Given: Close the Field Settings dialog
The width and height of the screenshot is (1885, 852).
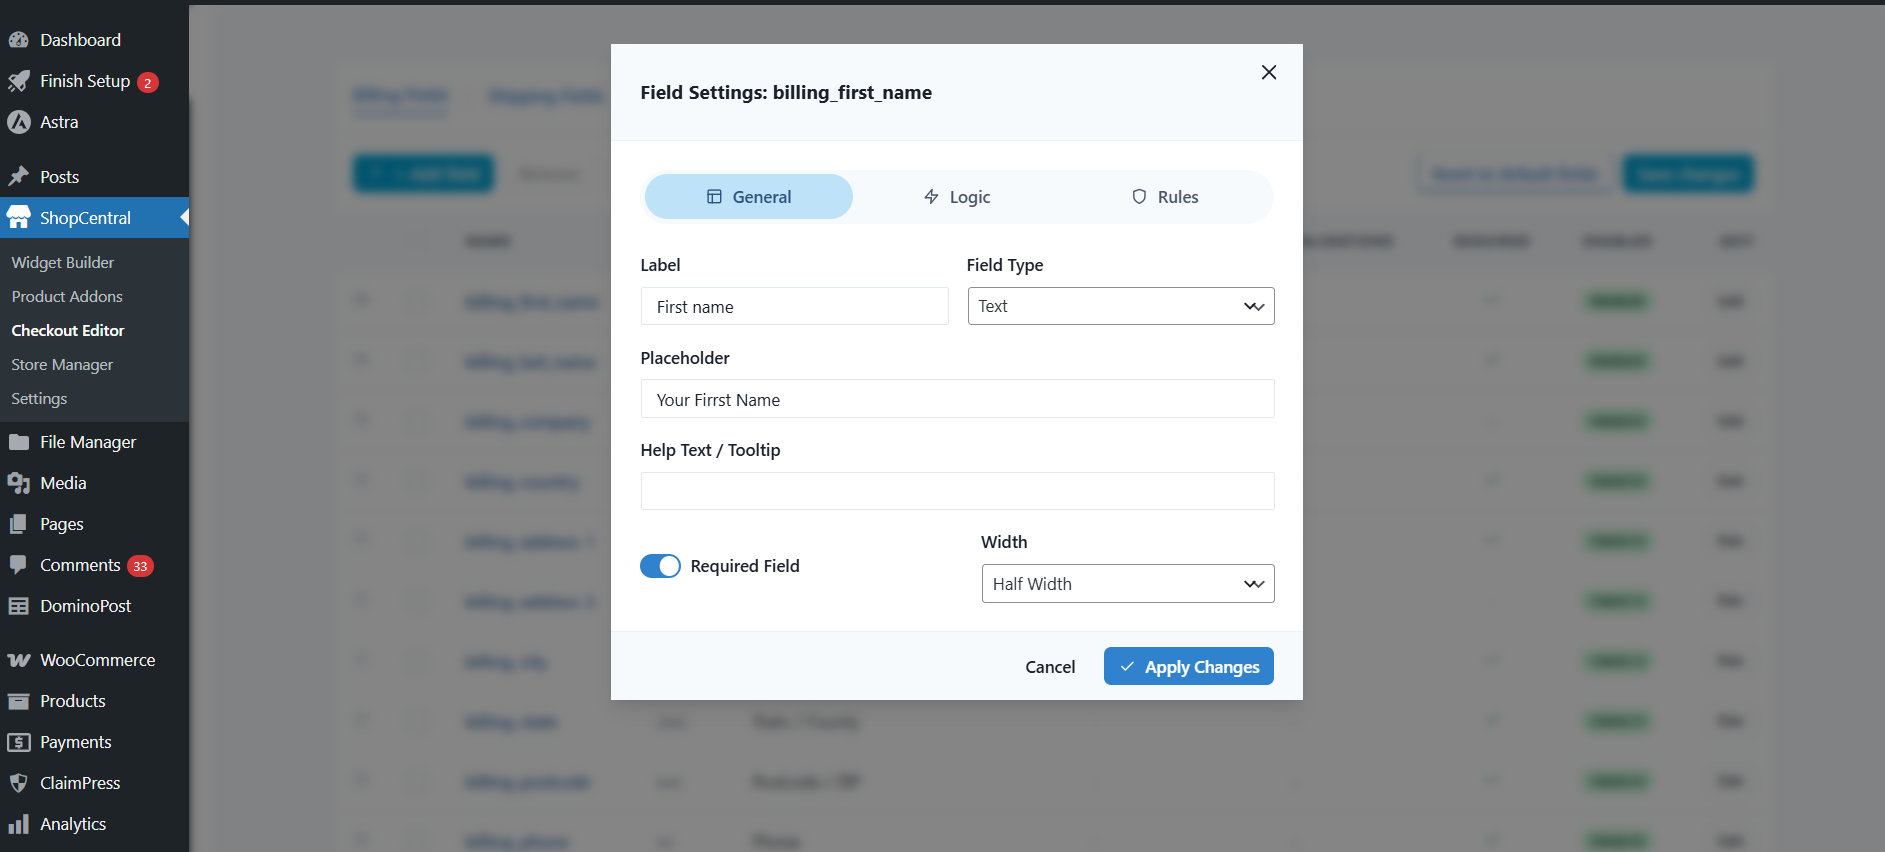Looking at the screenshot, I should tap(1268, 72).
